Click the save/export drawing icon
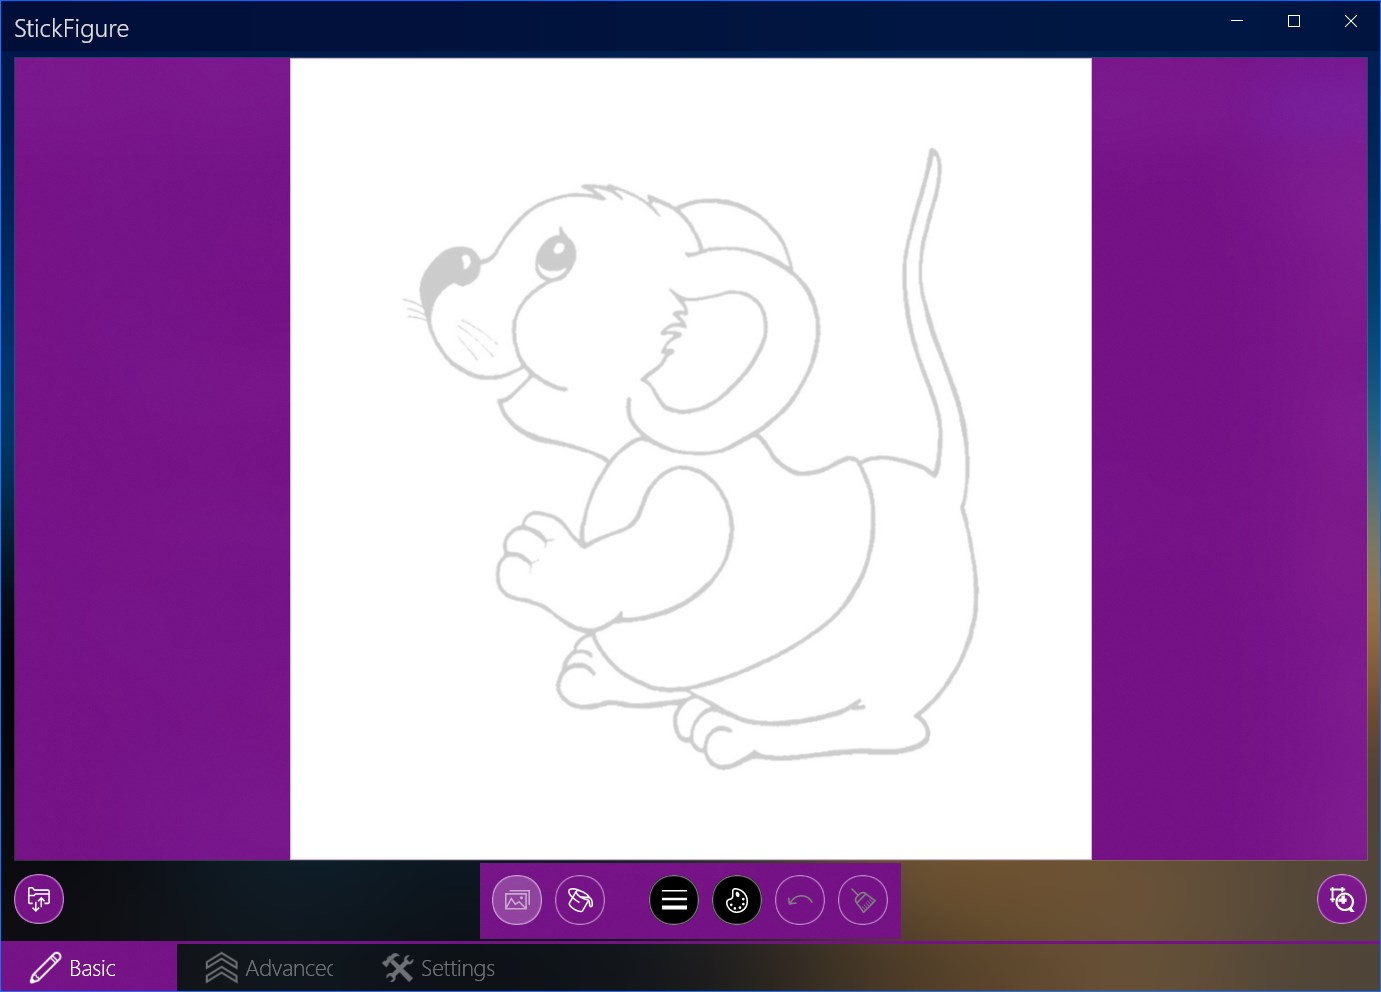Screen dimensions: 1381x992 coord(39,898)
